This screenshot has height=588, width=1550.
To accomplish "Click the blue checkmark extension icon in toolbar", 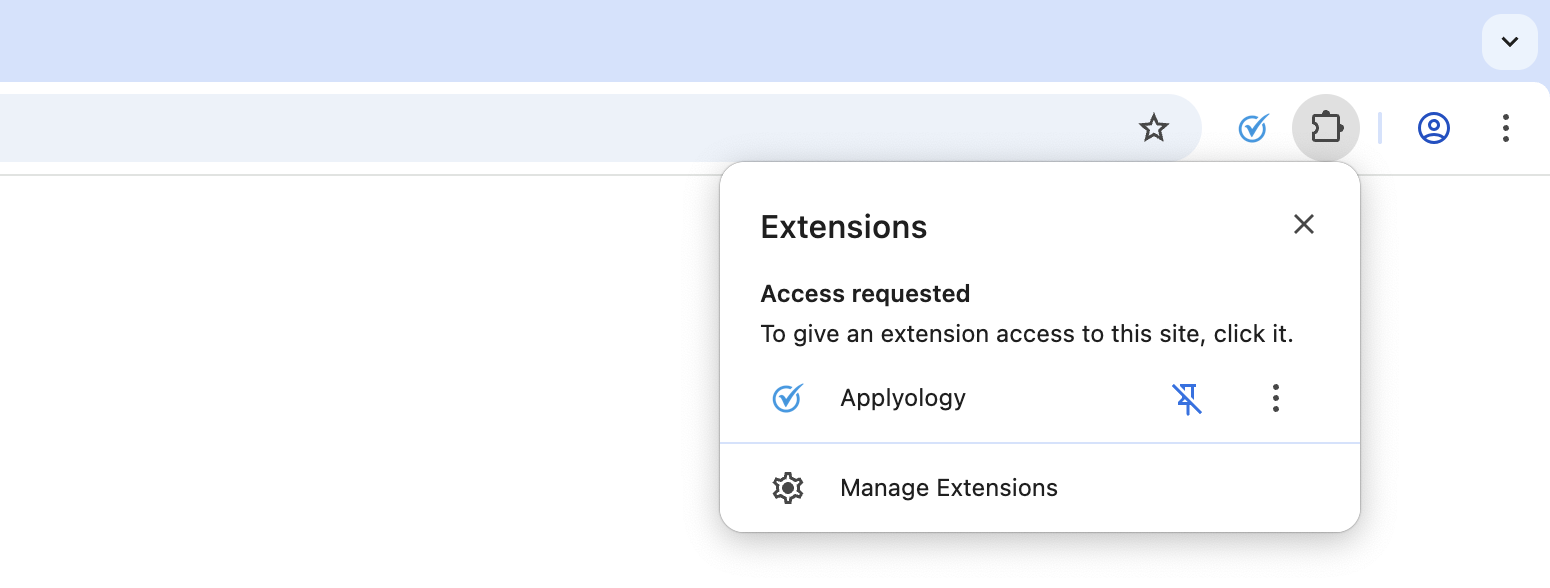I will point(1252,128).
